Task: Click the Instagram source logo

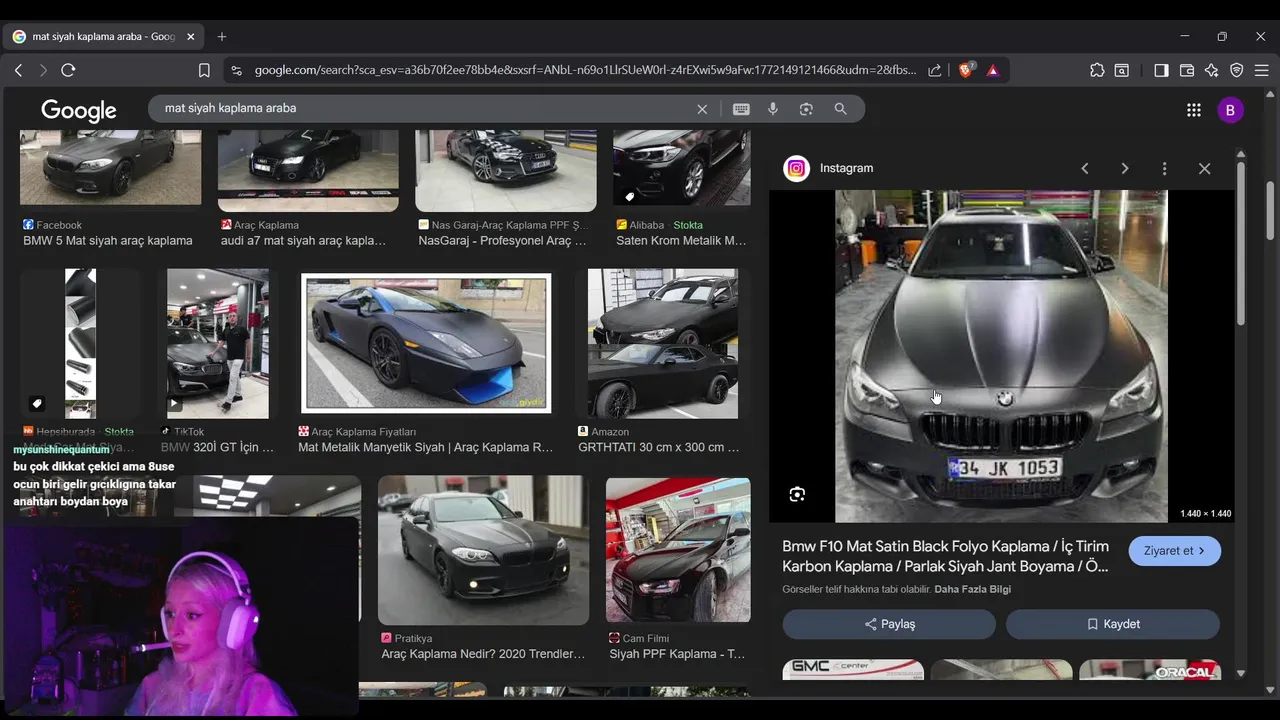Action: pos(797,168)
